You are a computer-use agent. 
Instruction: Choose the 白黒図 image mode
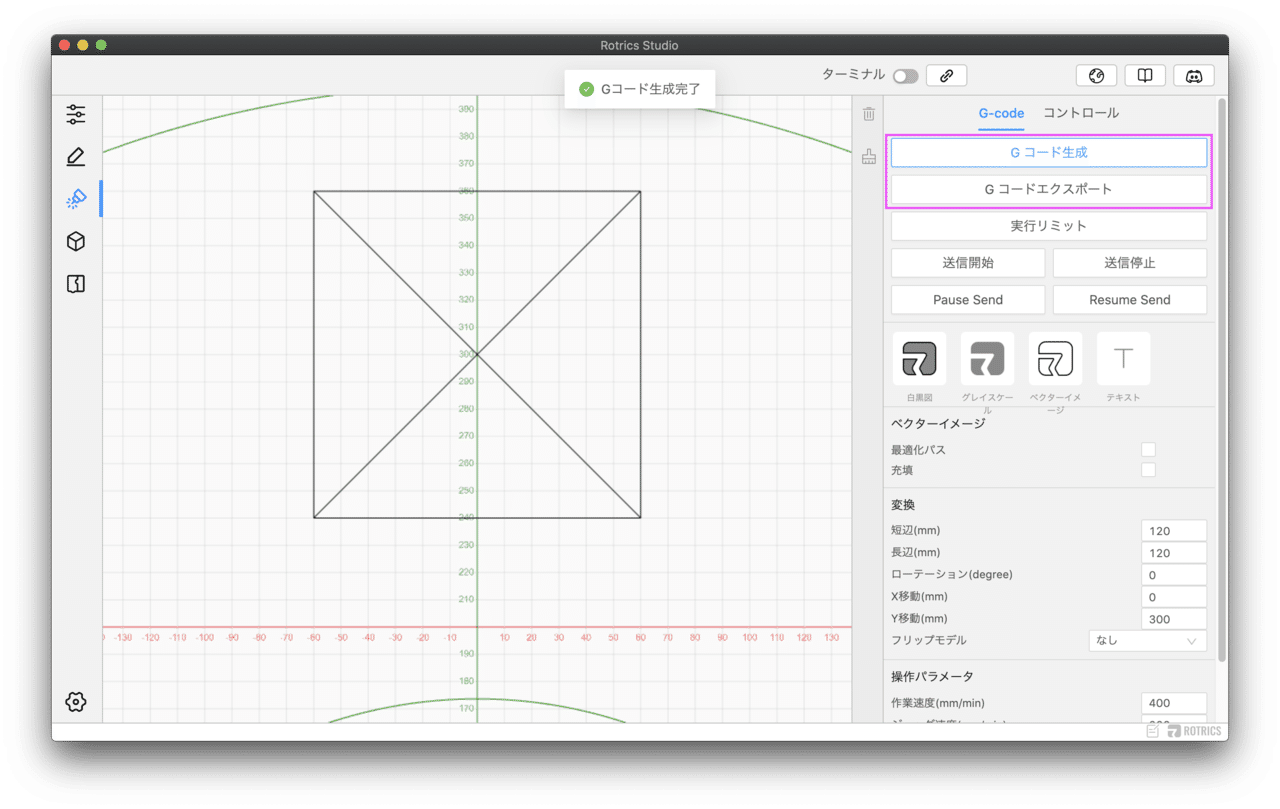(919, 359)
